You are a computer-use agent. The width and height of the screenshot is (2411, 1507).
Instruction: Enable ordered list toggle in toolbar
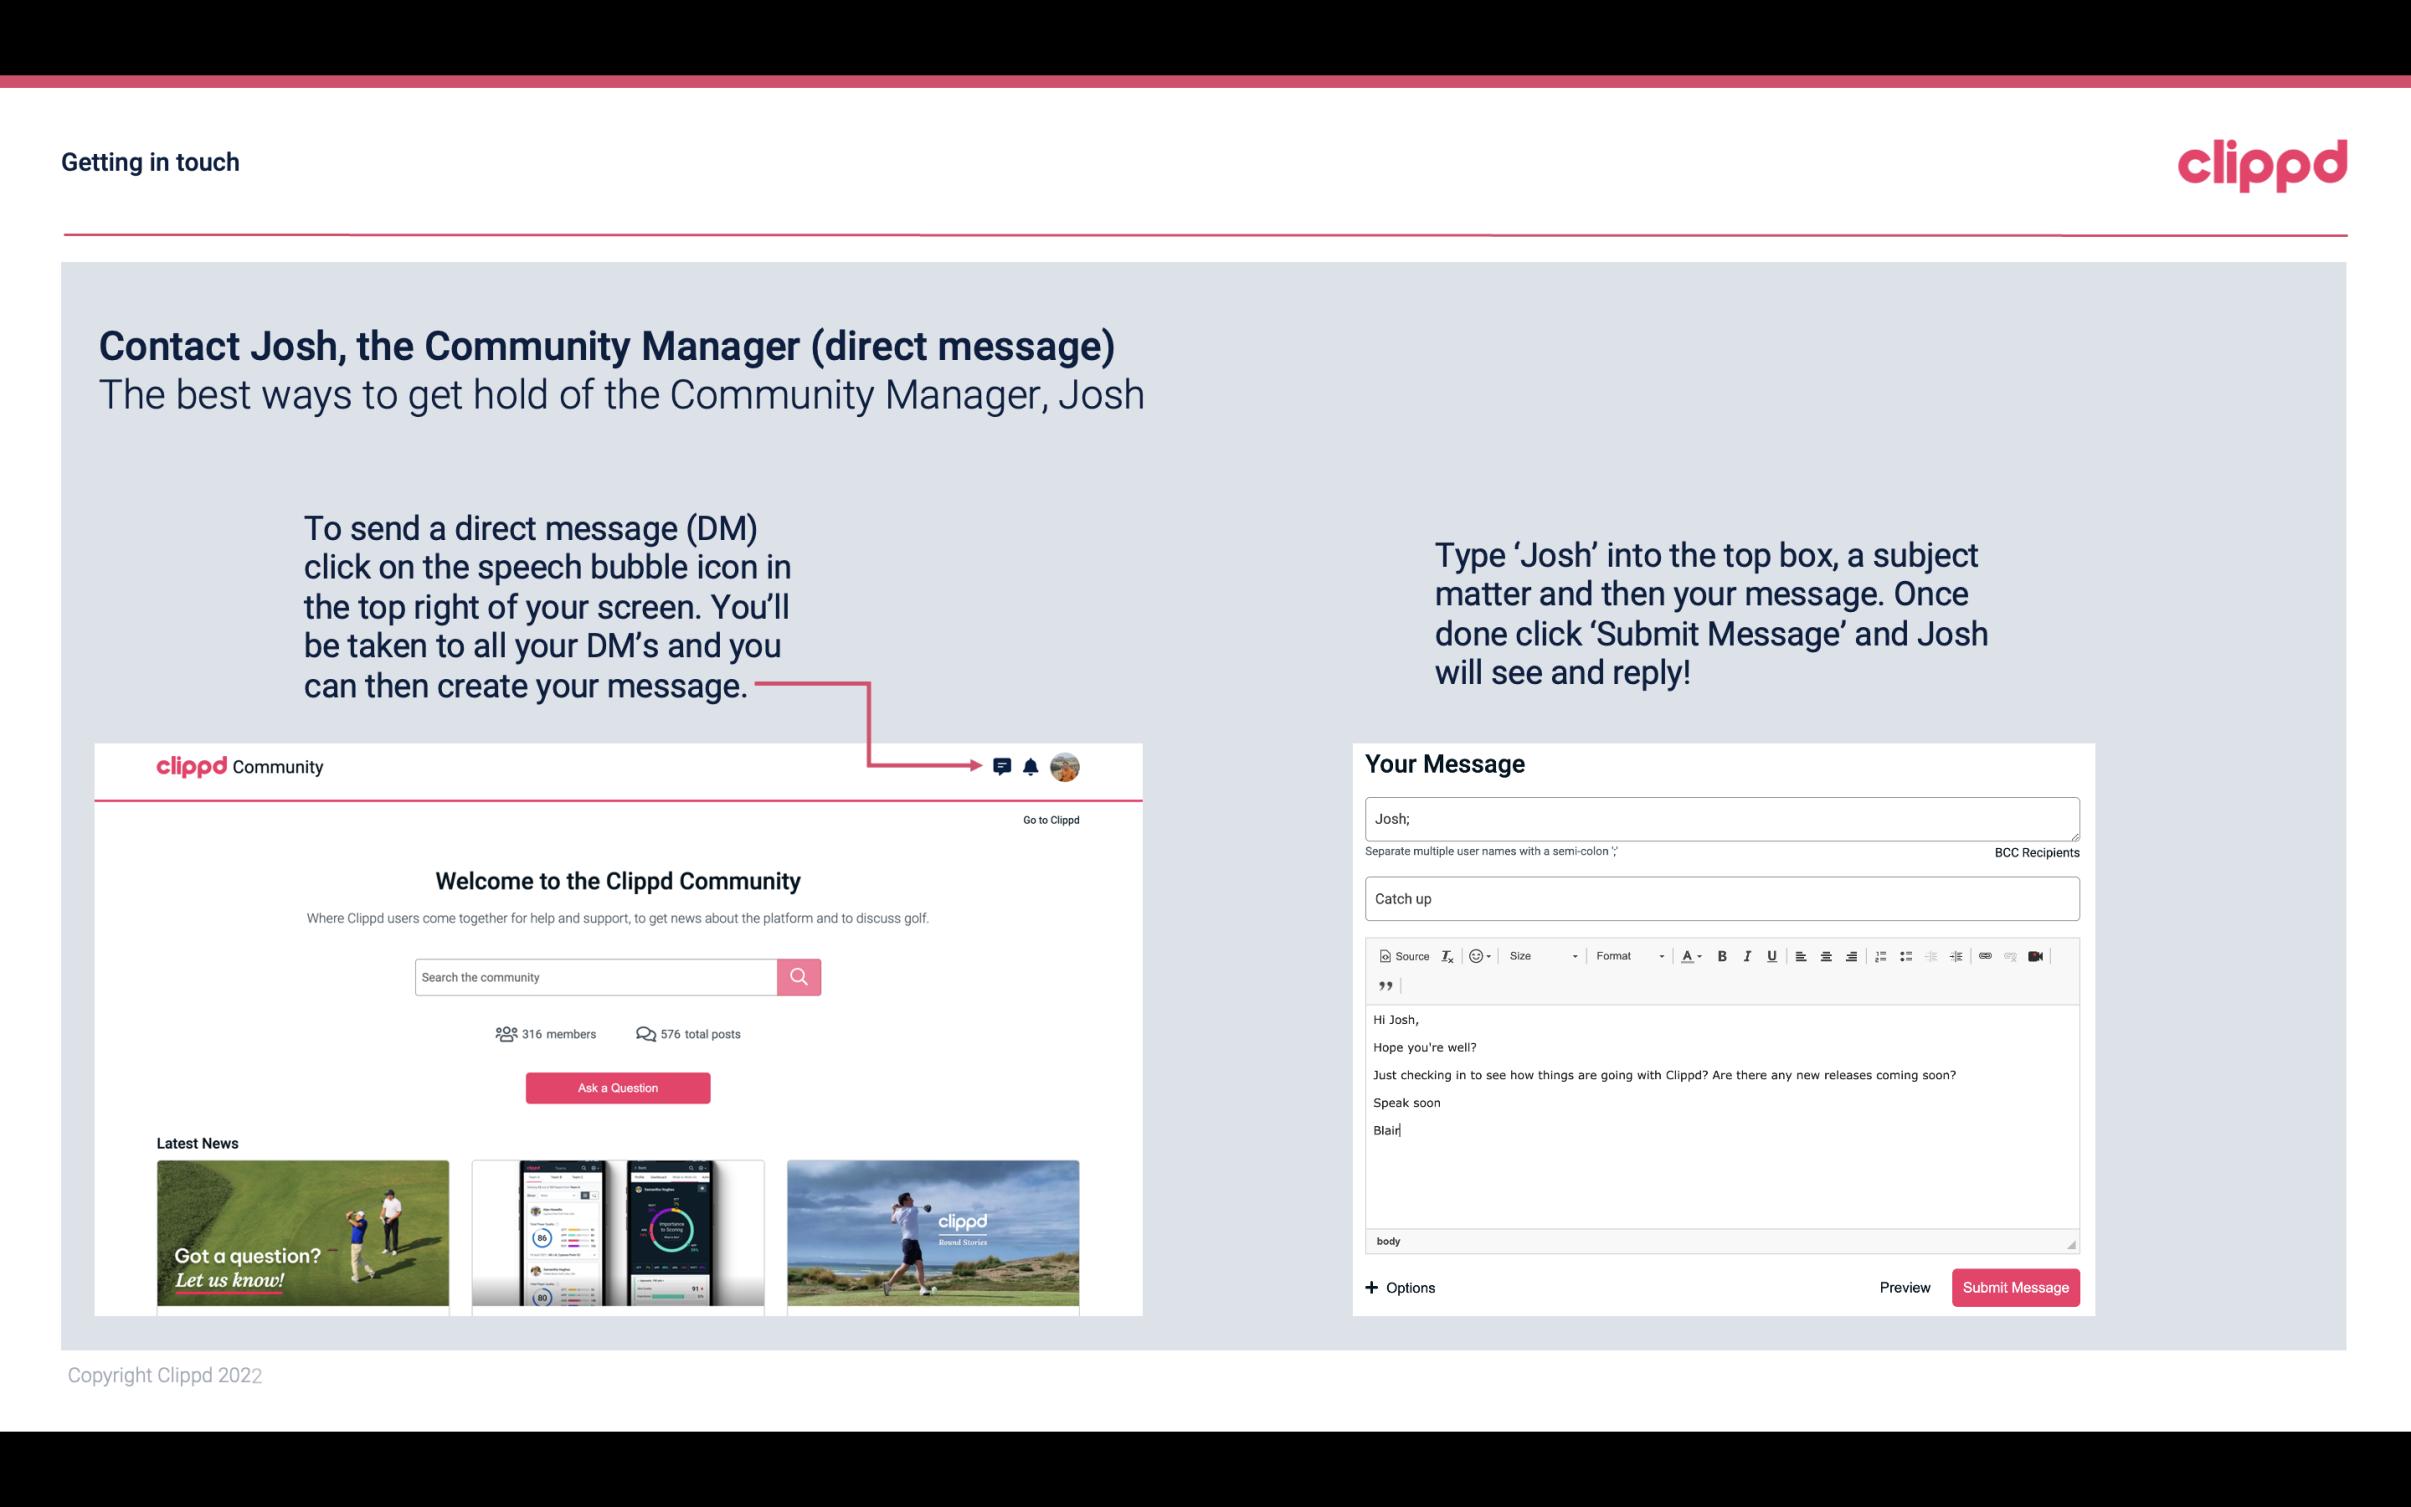(1880, 955)
